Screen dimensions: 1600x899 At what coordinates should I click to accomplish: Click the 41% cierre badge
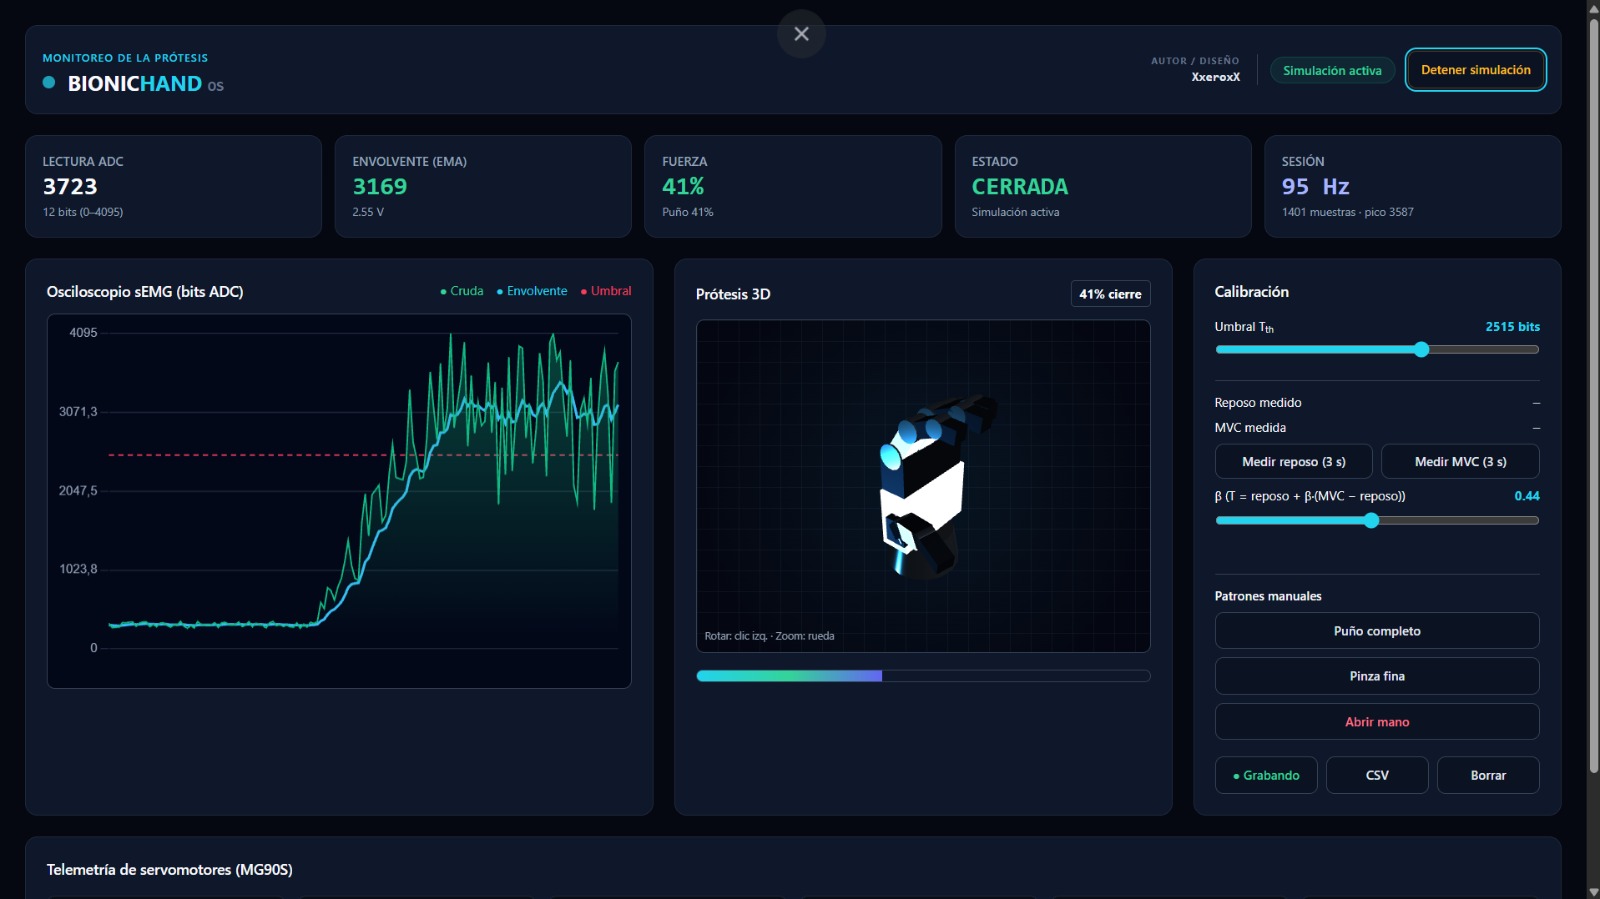pos(1110,294)
